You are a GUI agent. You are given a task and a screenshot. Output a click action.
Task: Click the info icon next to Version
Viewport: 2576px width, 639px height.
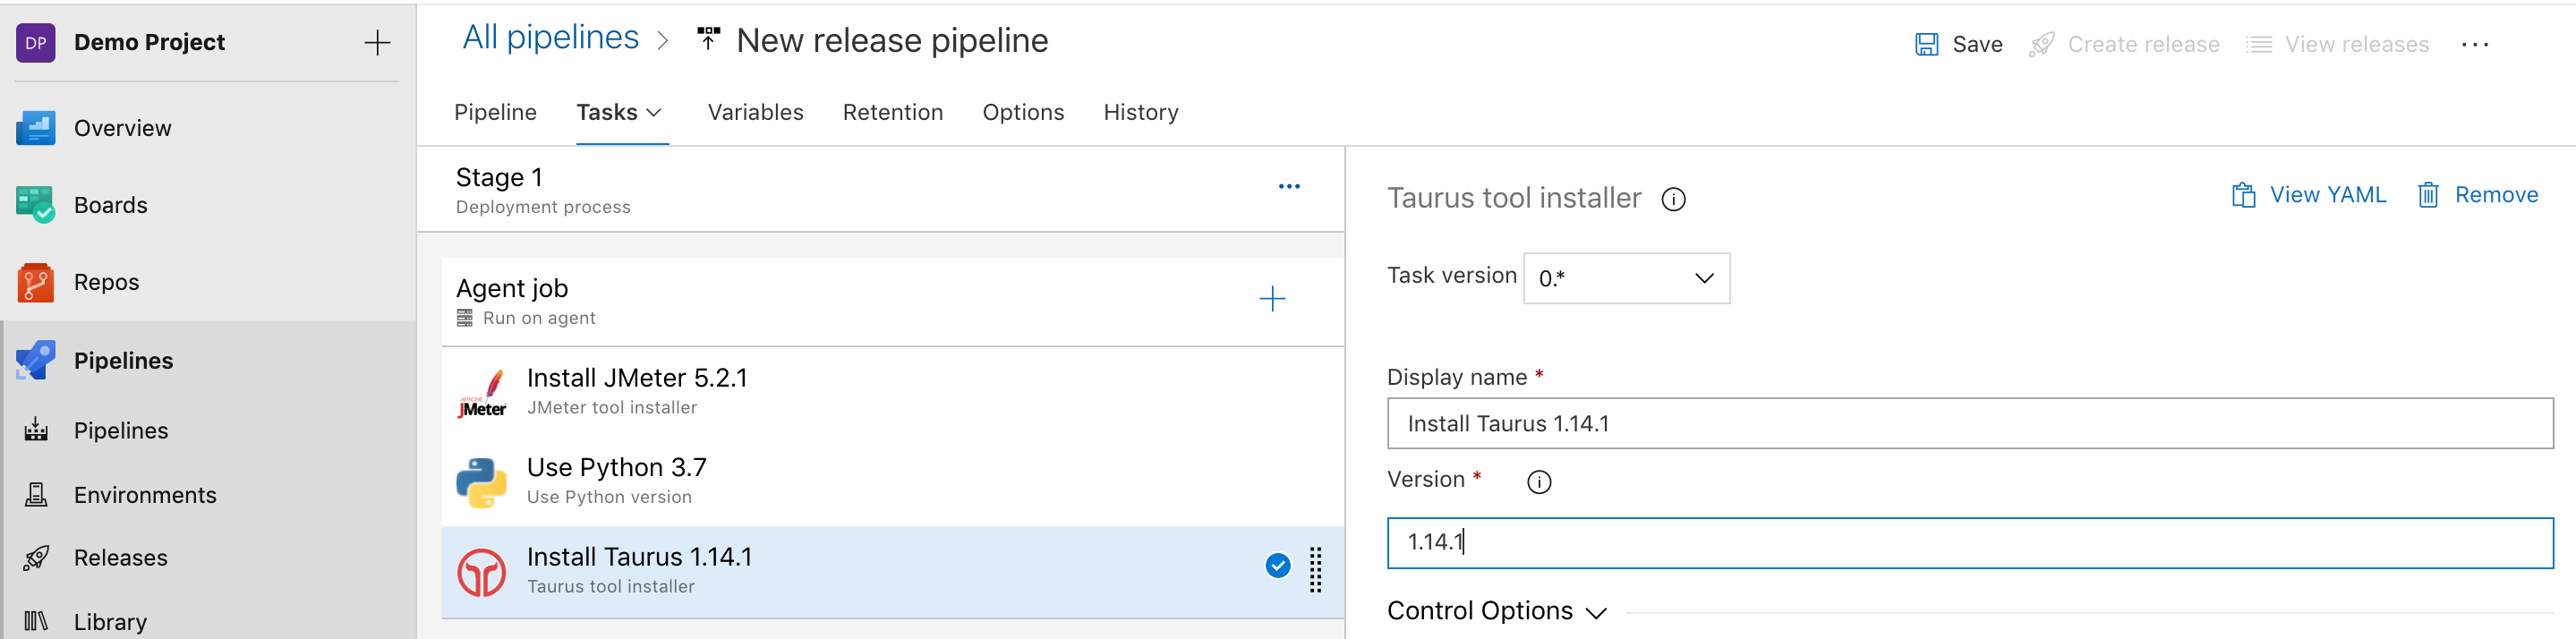click(1539, 482)
